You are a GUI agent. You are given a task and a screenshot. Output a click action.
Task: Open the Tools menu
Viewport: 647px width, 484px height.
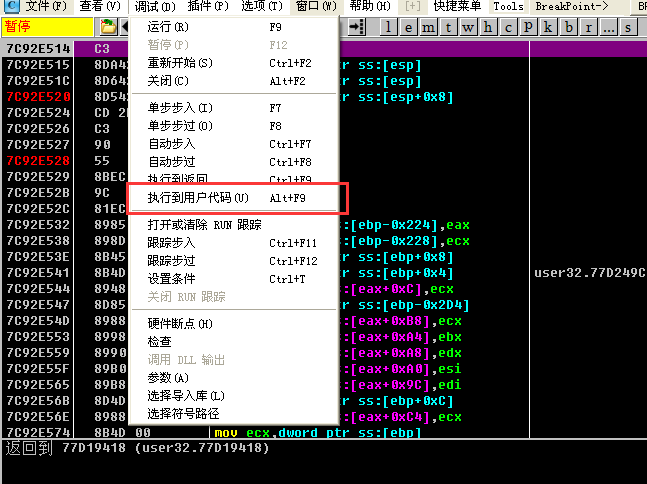point(508,6)
